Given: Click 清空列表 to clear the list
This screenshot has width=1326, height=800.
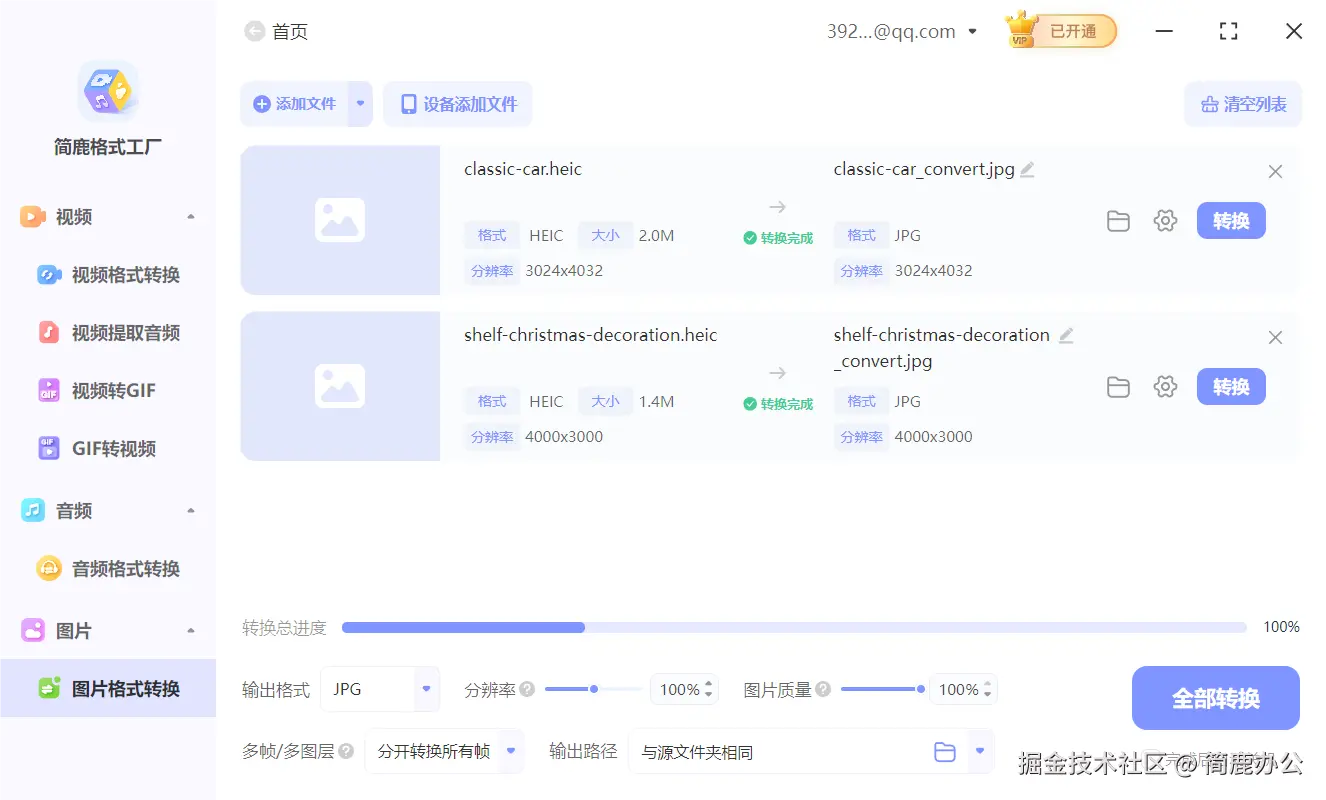Looking at the screenshot, I should [x=1243, y=103].
